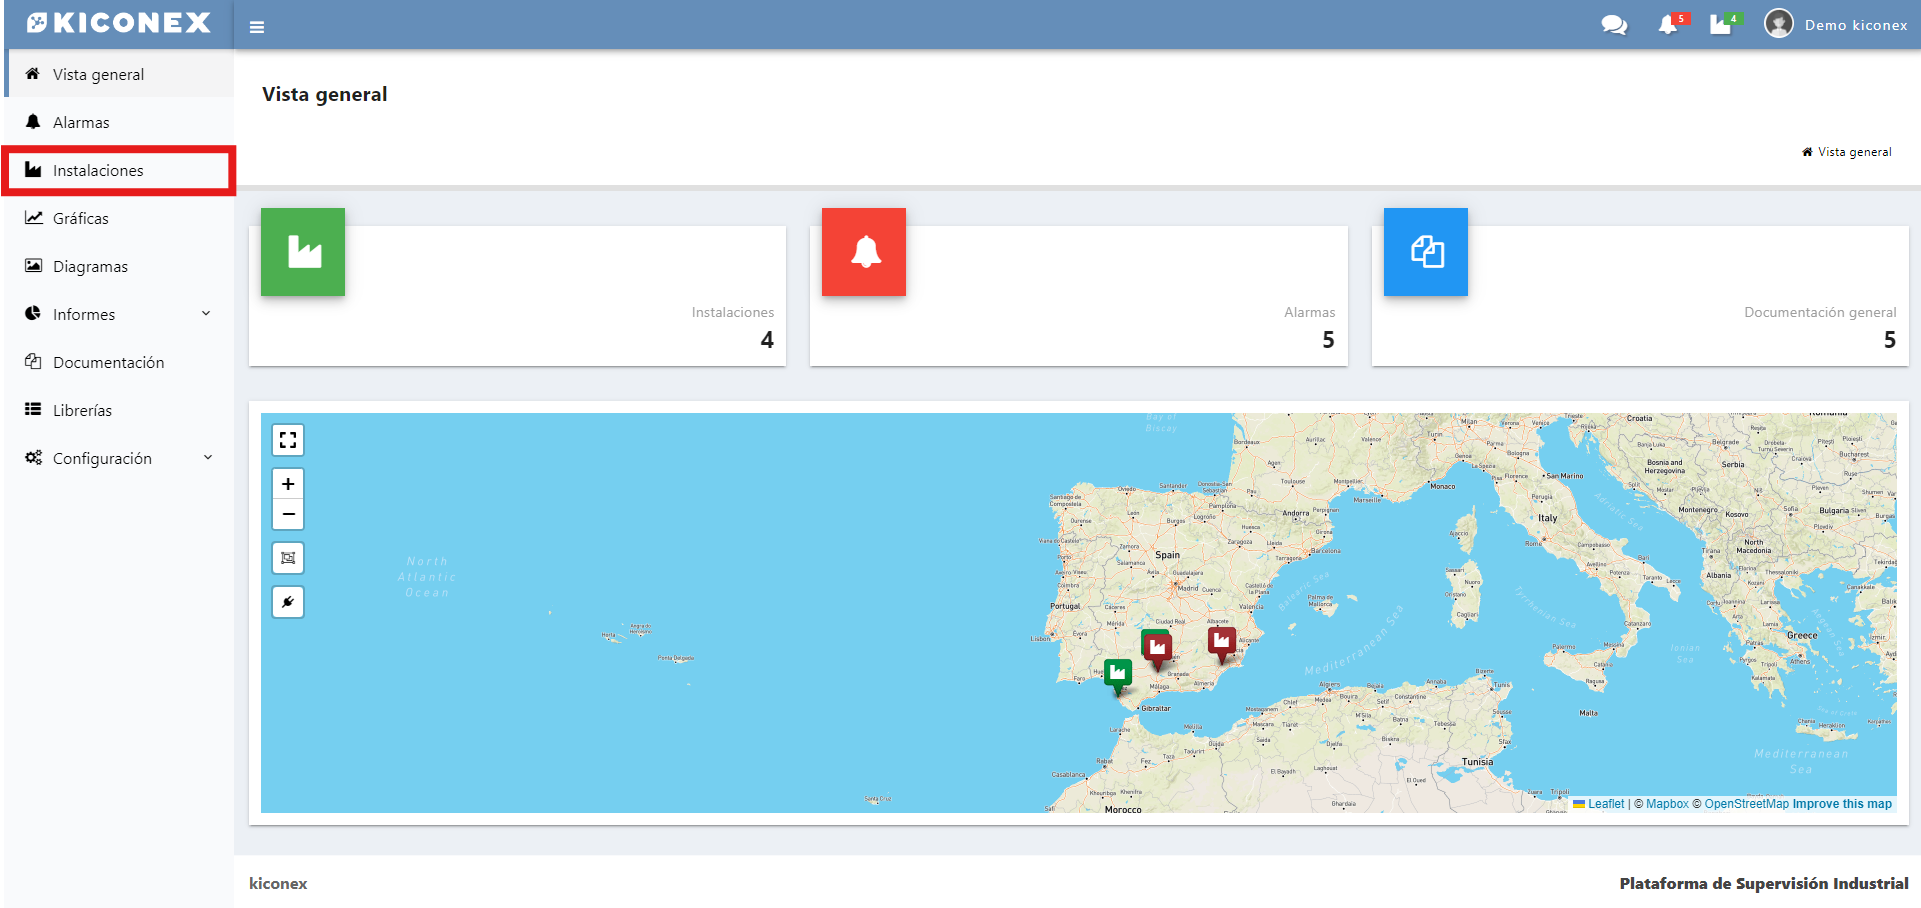Toggle fullscreen map view
1921x908 pixels.
288,440
